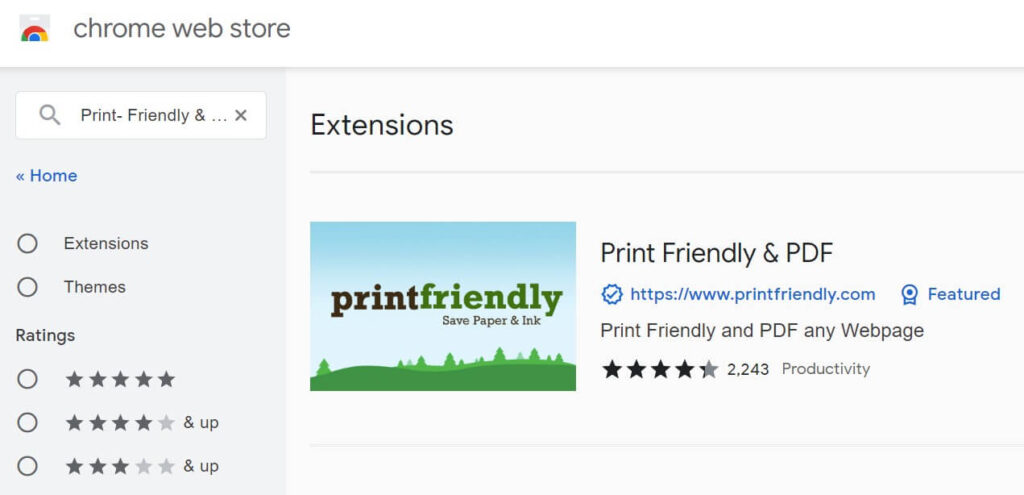Image resolution: width=1024 pixels, height=495 pixels.
Task: Select the Themes radio button
Action: (x=27, y=287)
